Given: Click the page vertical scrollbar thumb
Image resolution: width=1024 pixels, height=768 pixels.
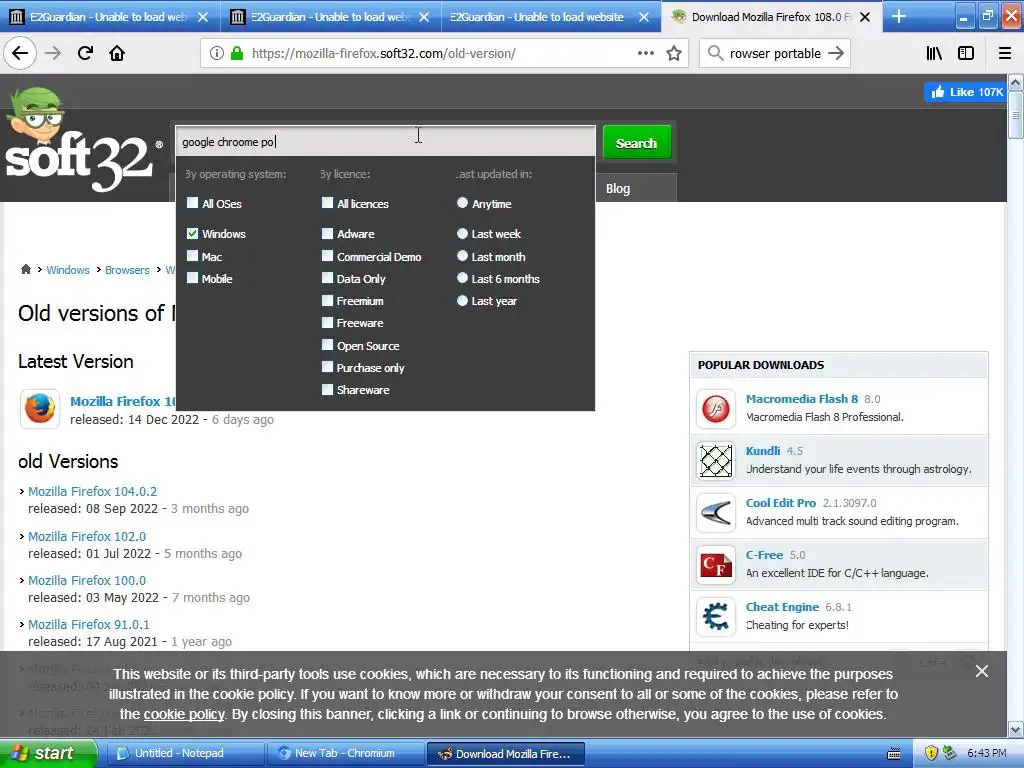Looking at the screenshot, I should point(1015,115).
